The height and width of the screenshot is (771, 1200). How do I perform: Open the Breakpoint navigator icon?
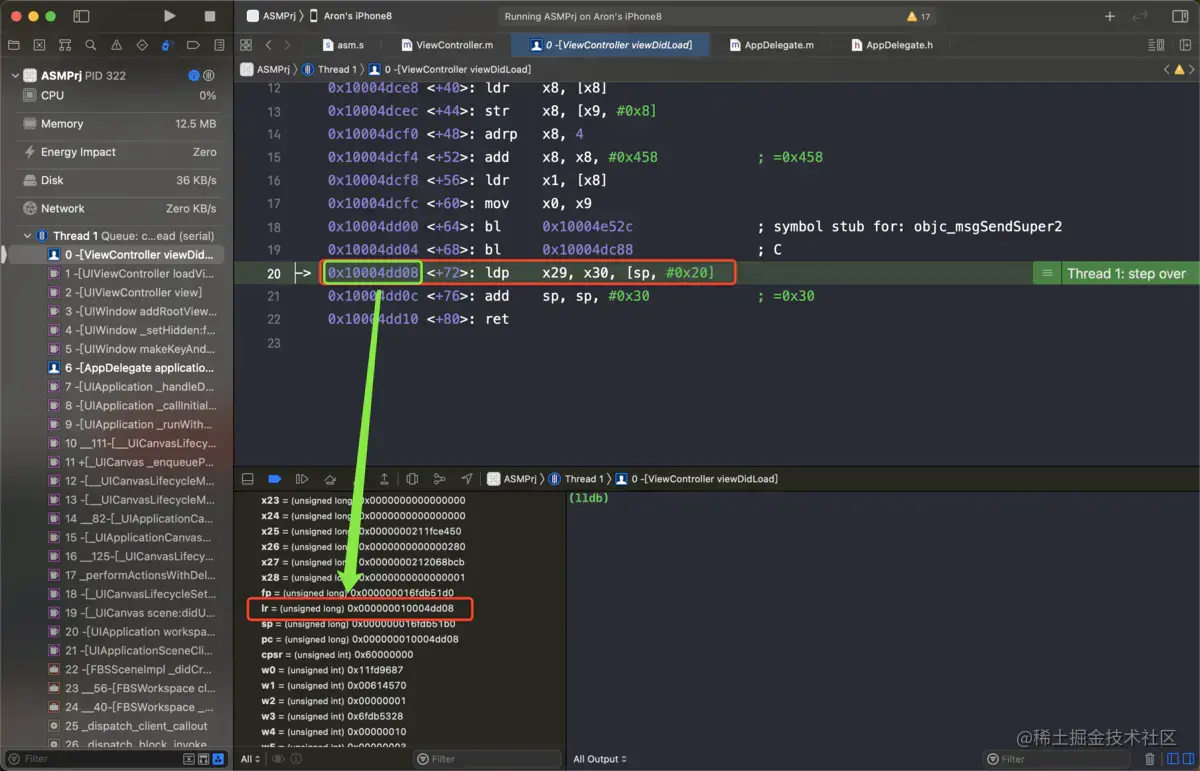pos(193,45)
